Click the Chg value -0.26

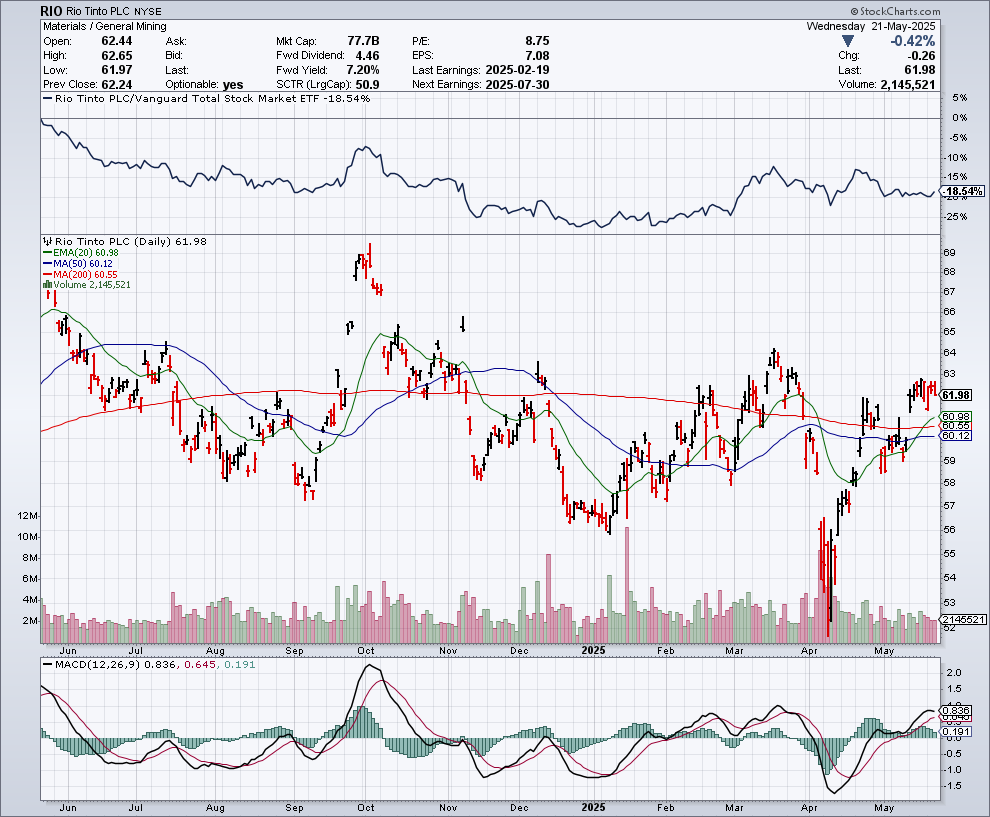tap(920, 56)
